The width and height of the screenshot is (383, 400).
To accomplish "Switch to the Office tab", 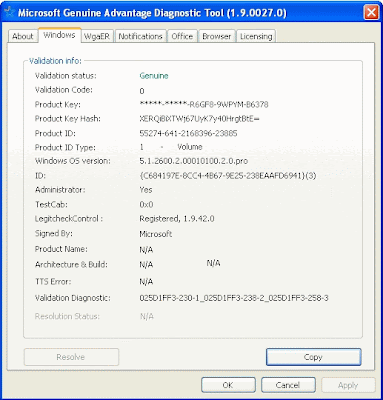I will click(x=182, y=36).
